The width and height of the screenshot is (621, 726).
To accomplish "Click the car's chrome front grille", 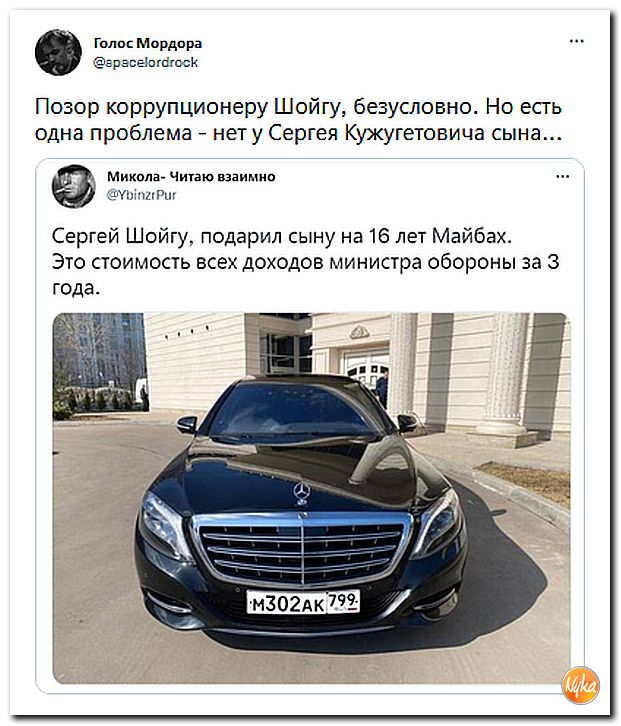I will click(x=302, y=547).
